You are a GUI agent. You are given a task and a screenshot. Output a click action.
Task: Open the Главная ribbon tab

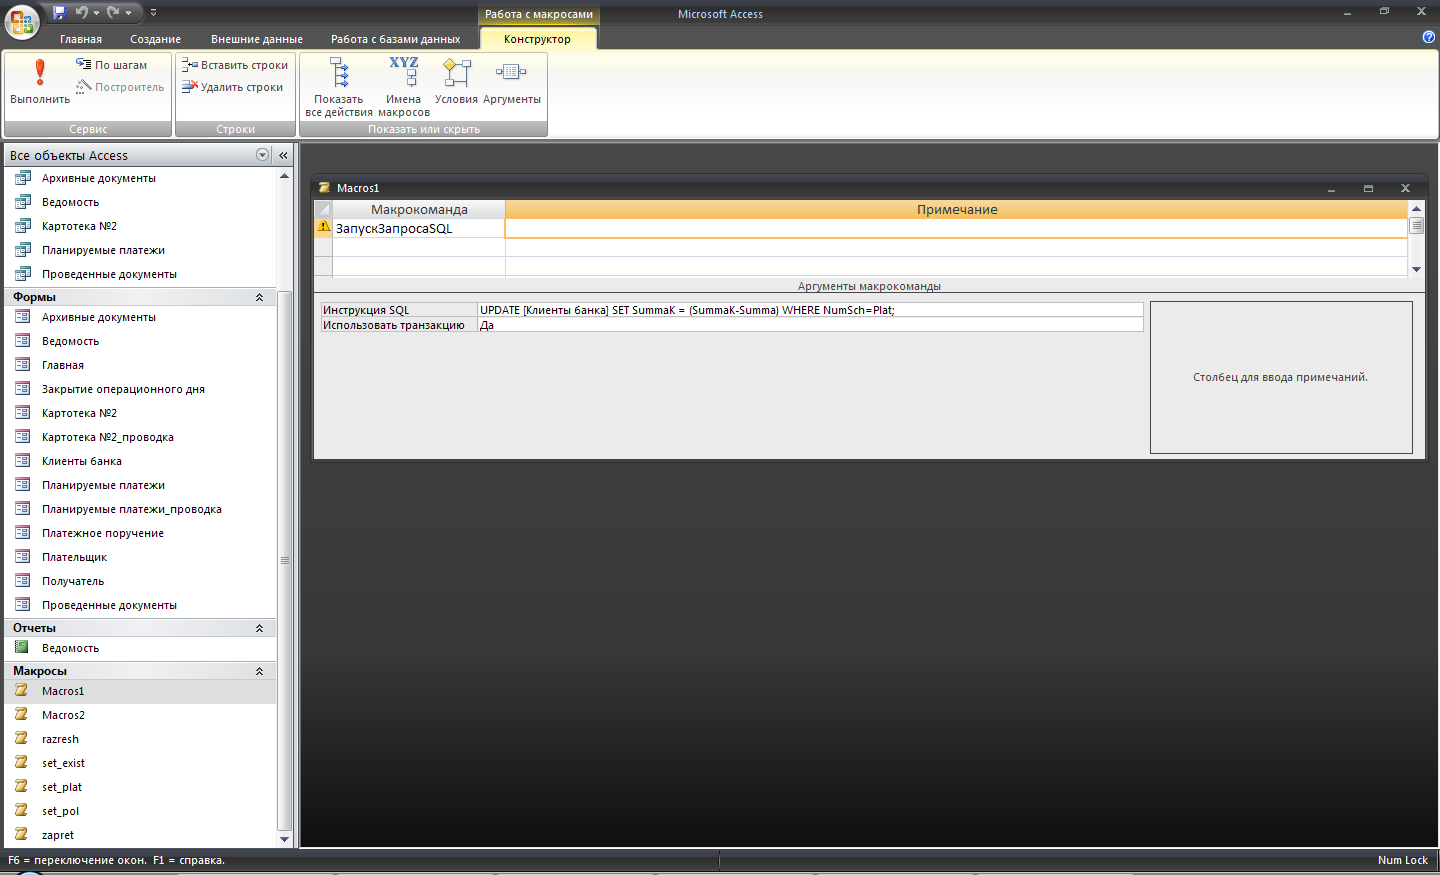click(x=81, y=39)
